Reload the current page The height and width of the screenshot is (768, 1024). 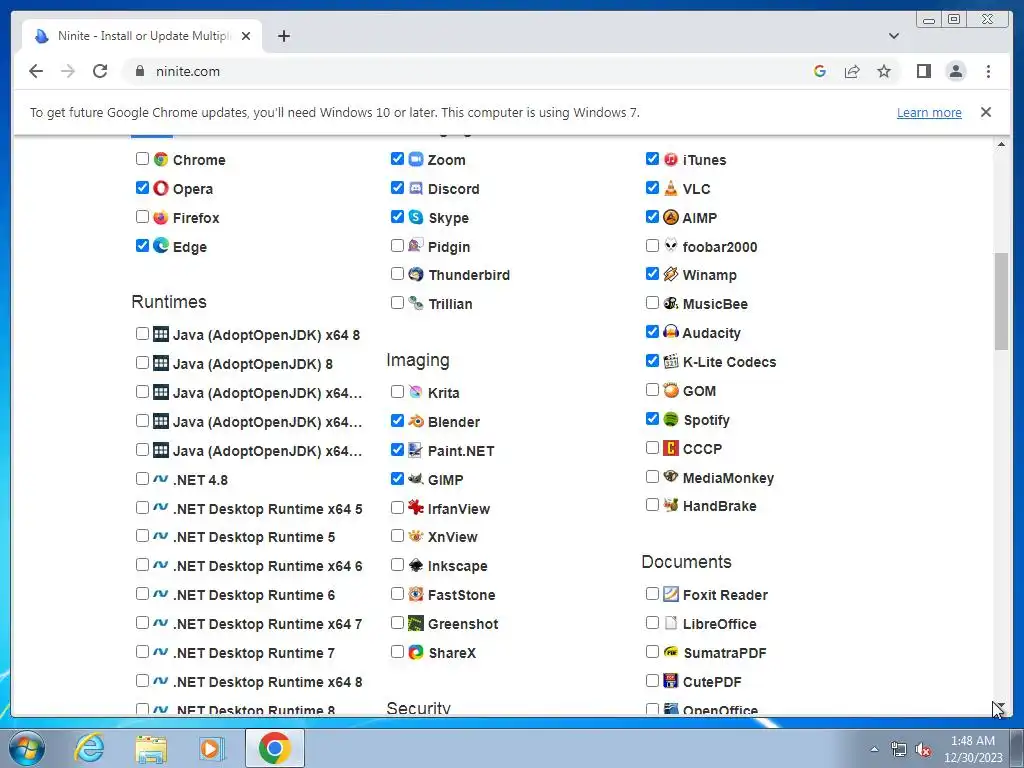click(100, 71)
